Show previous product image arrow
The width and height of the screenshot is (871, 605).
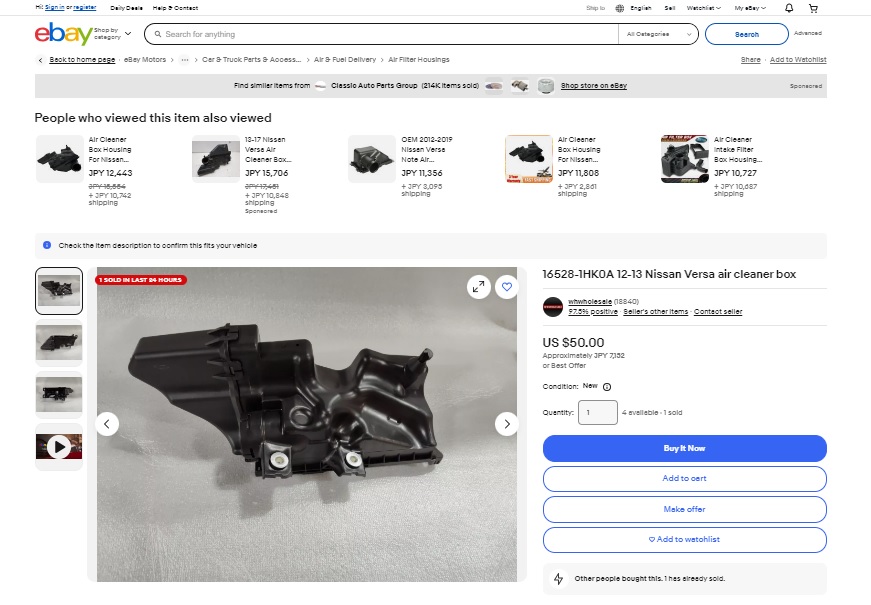pos(107,424)
